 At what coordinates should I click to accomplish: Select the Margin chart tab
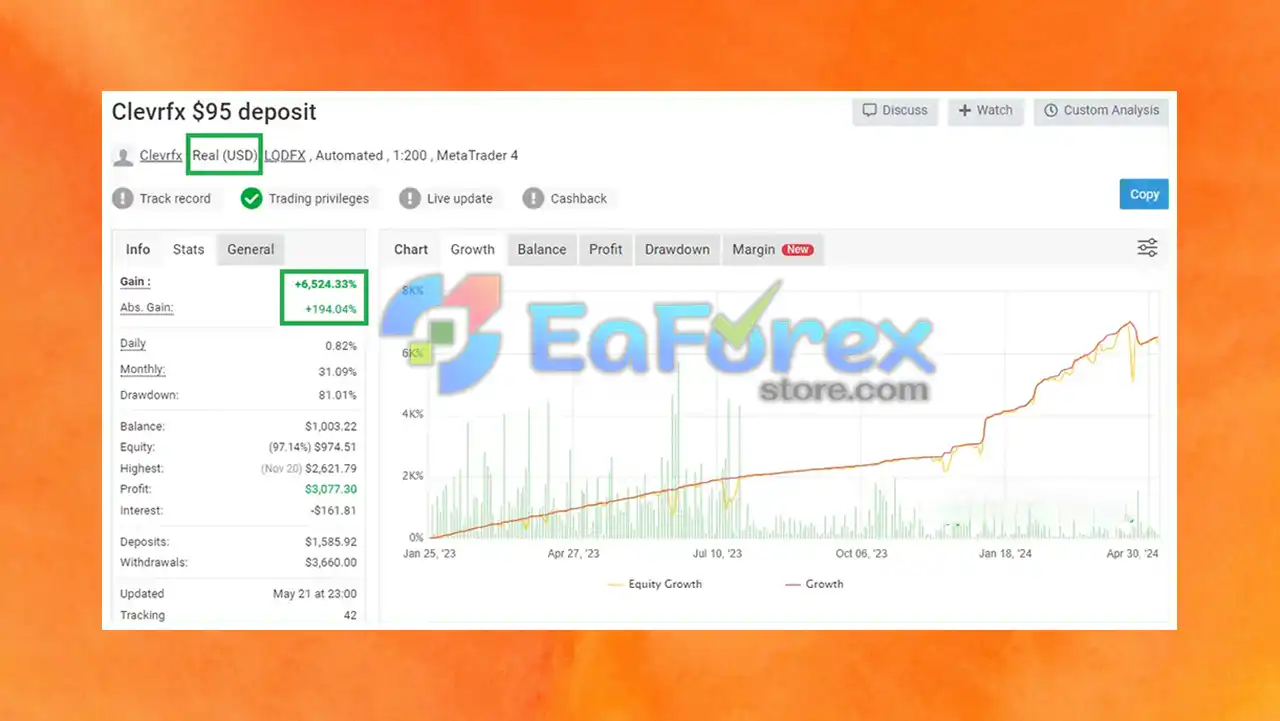772,249
